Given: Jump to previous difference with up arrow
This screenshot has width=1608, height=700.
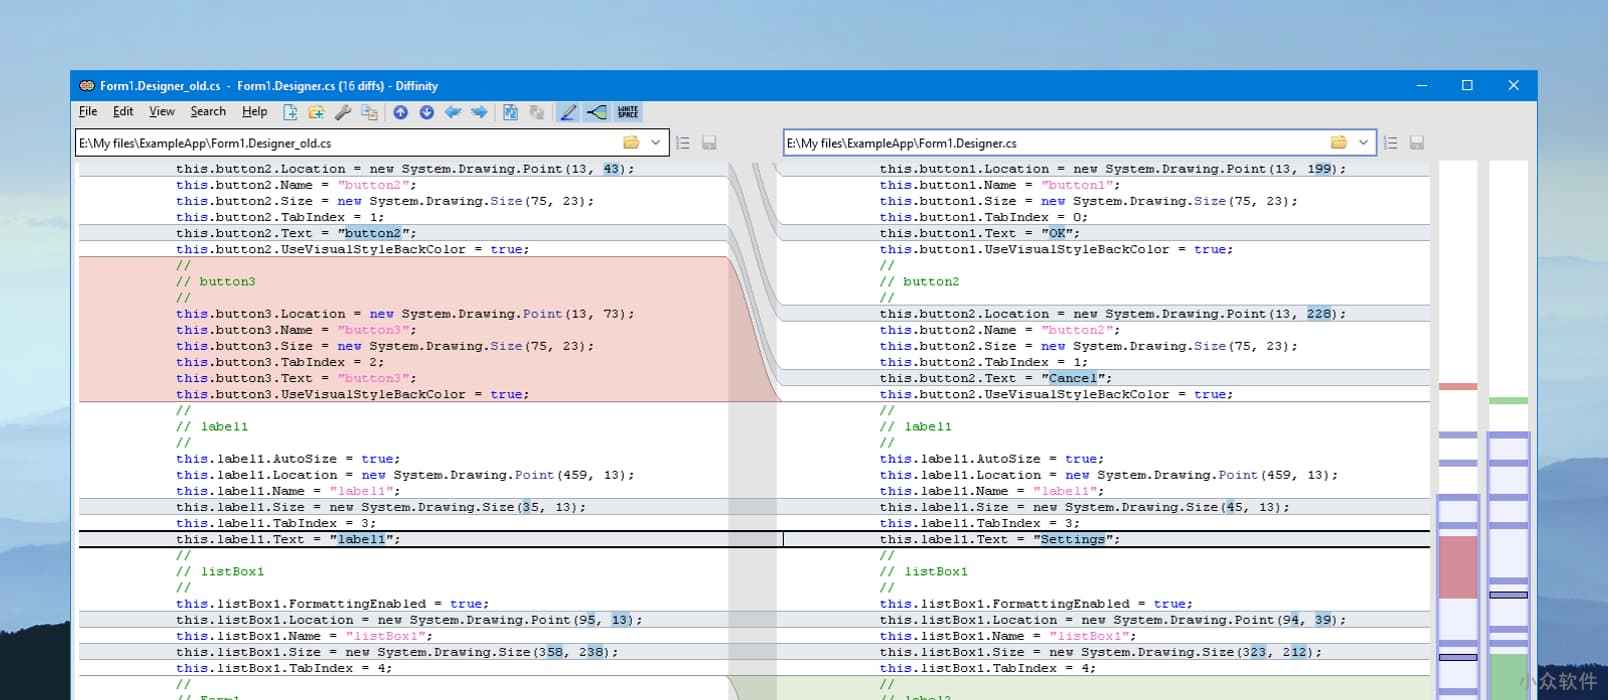Looking at the screenshot, I should [x=400, y=112].
